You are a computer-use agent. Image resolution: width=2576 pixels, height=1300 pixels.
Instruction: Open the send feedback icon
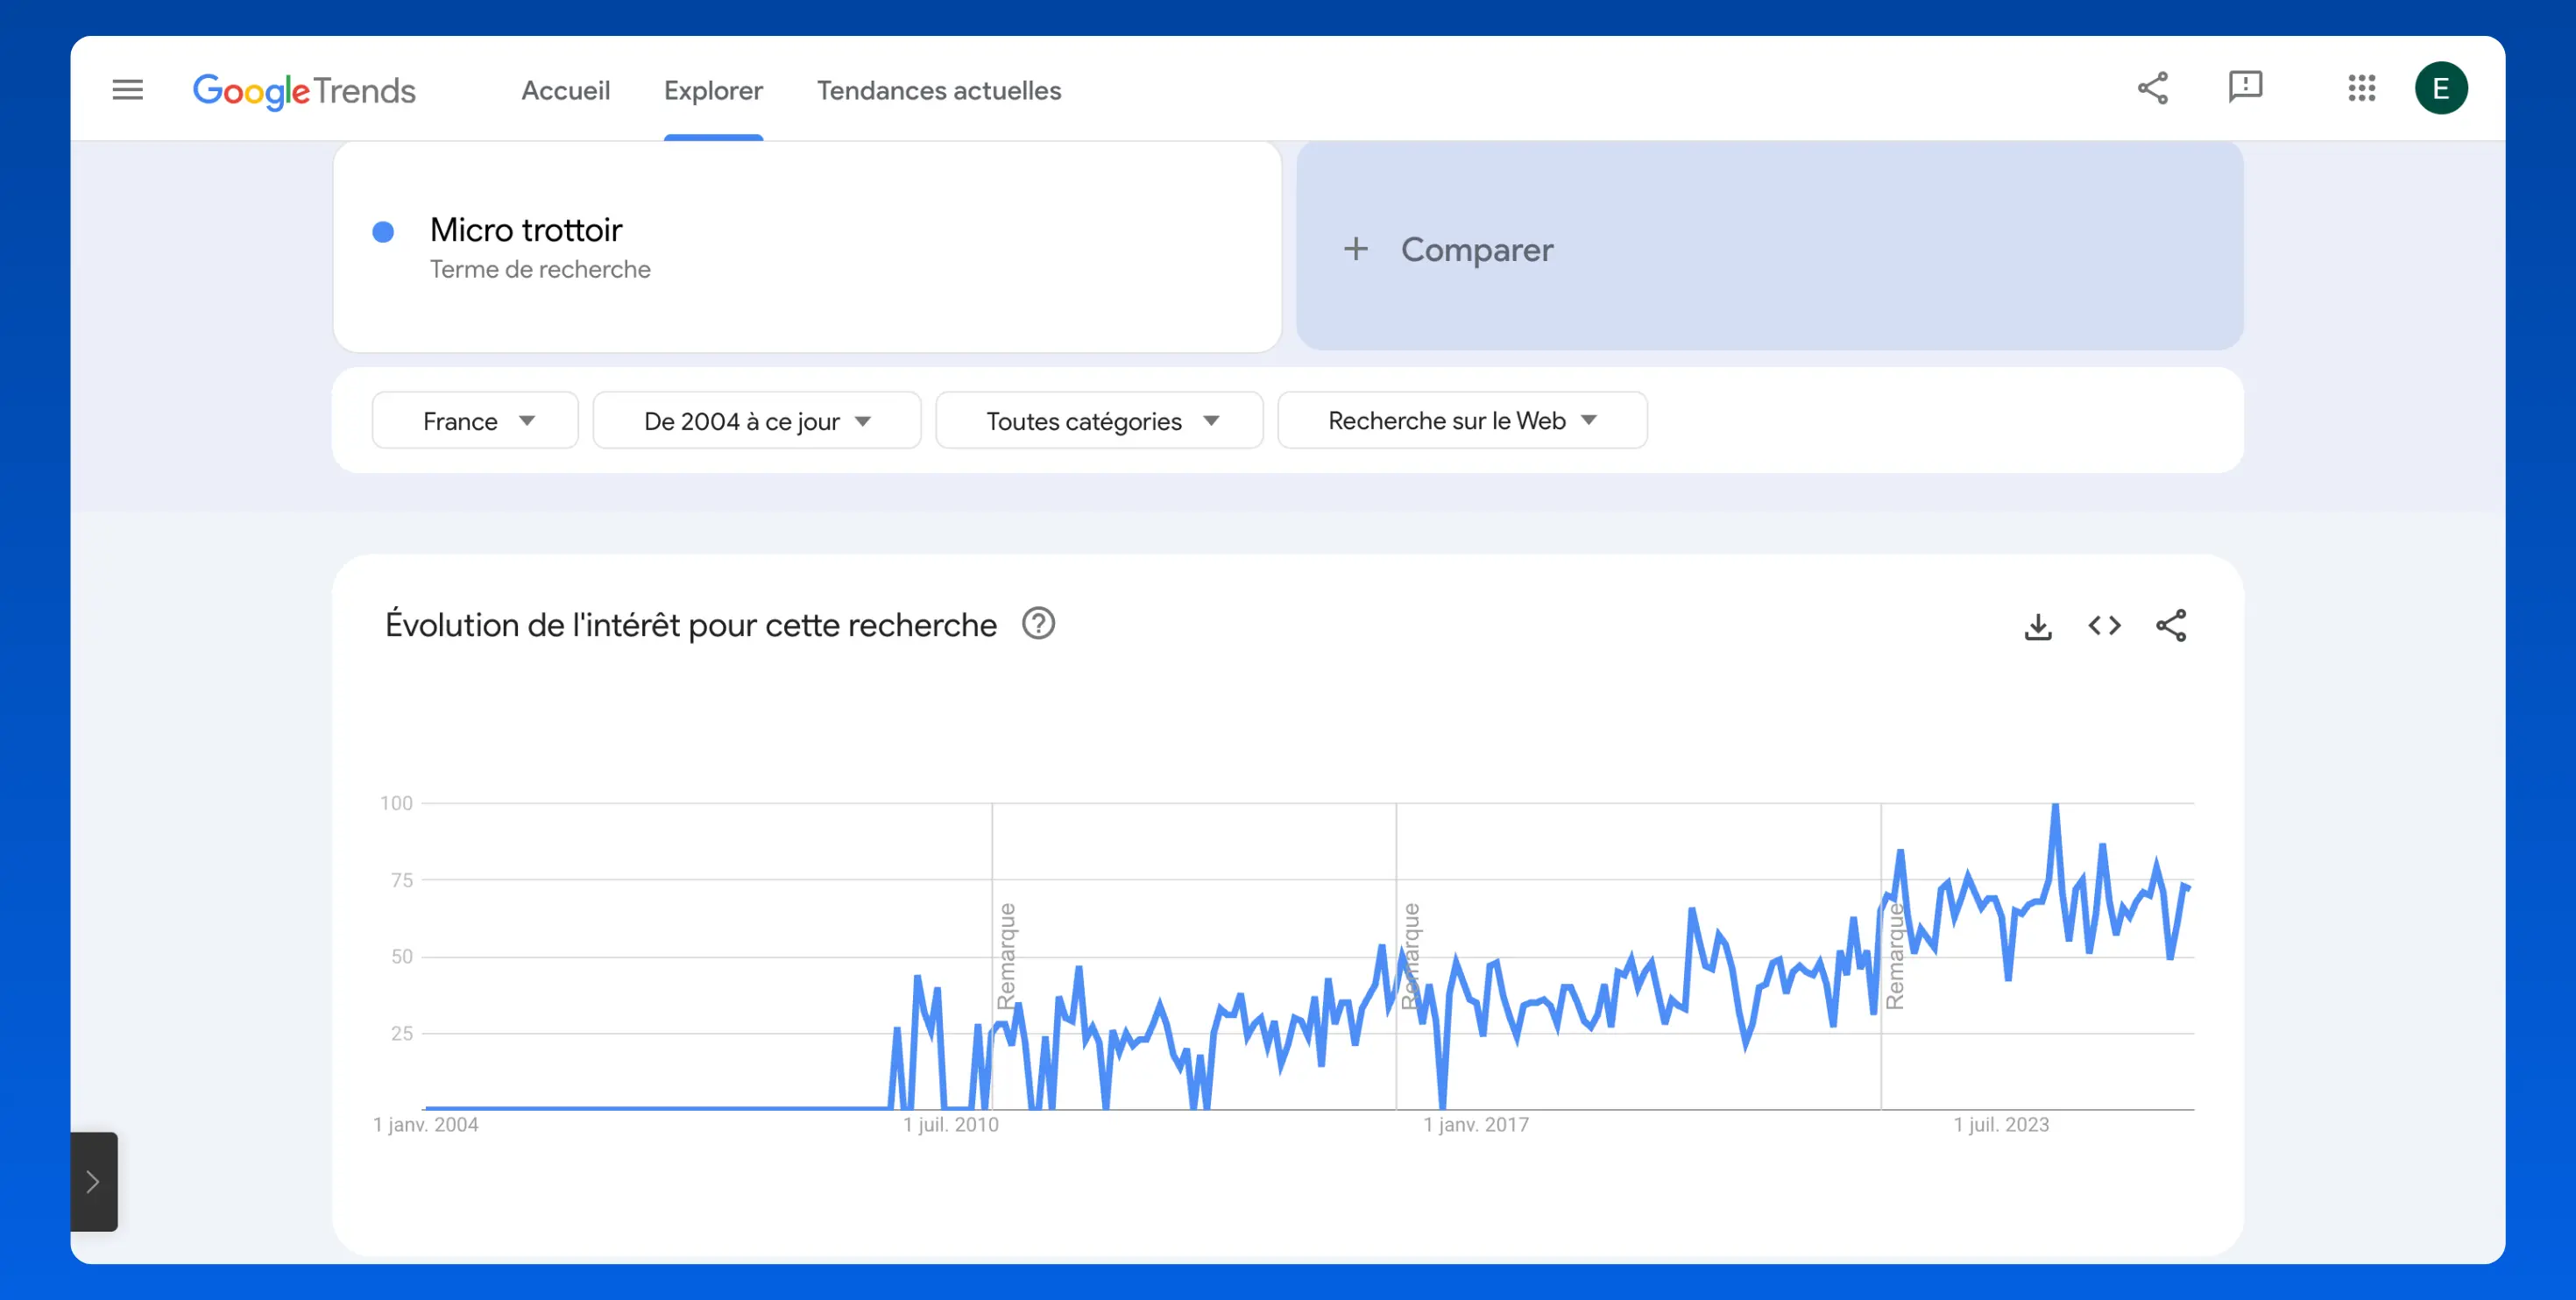(x=2245, y=87)
